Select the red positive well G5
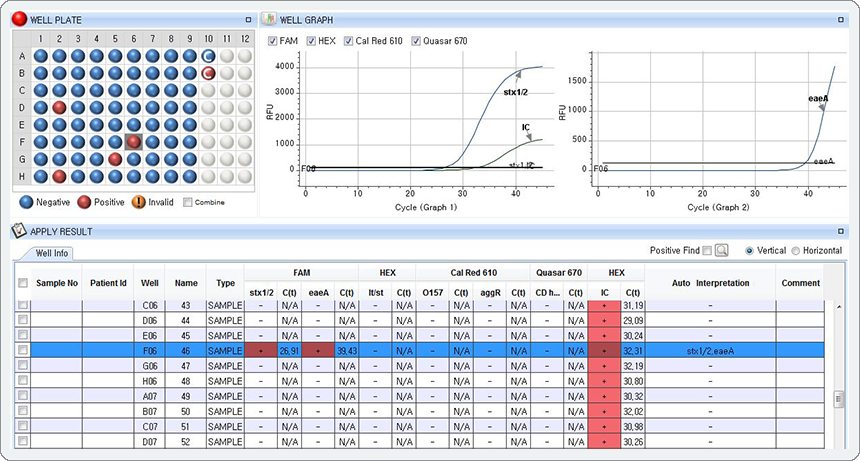860x461 pixels. pyautogui.click(x=115, y=159)
